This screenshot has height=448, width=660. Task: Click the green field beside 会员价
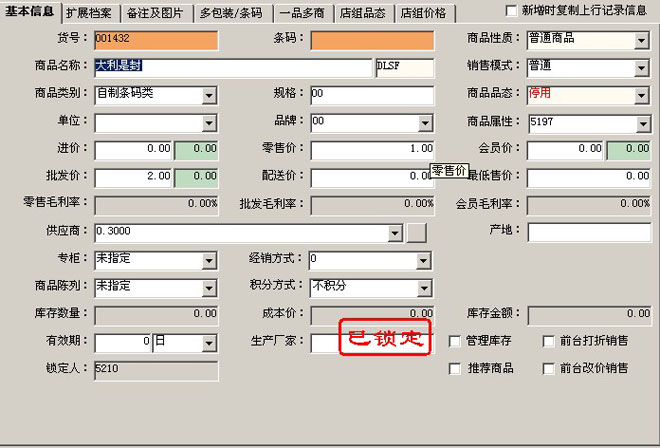(x=628, y=150)
